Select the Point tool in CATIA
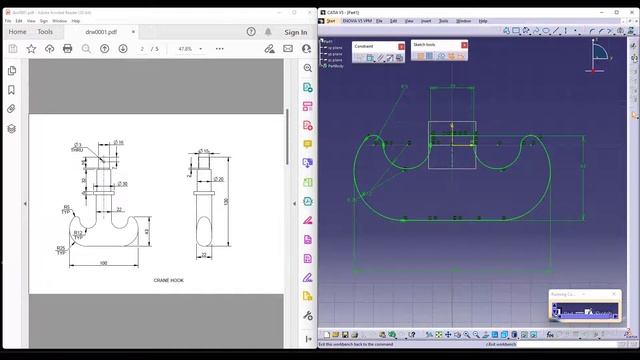This screenshot has width=640, height=360. tap(576, 31)
